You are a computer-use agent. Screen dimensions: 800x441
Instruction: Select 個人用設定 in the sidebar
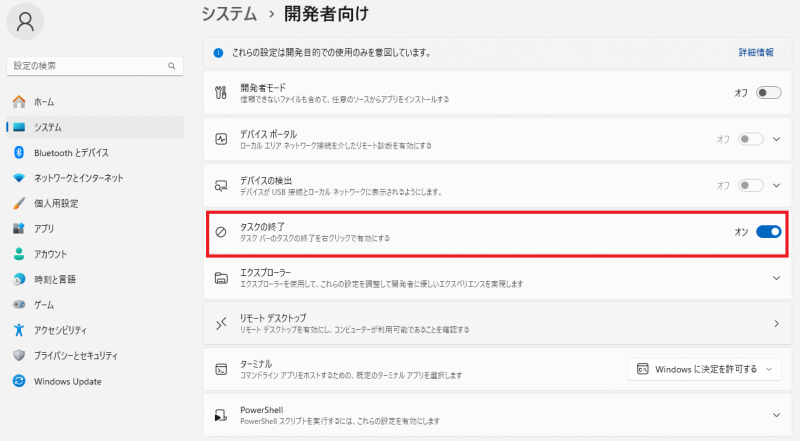[56, 203]
